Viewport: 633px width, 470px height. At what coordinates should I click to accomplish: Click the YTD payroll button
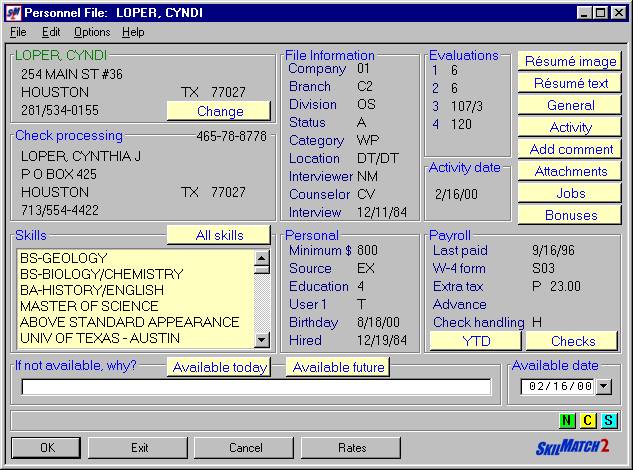(x=476, y=341)
